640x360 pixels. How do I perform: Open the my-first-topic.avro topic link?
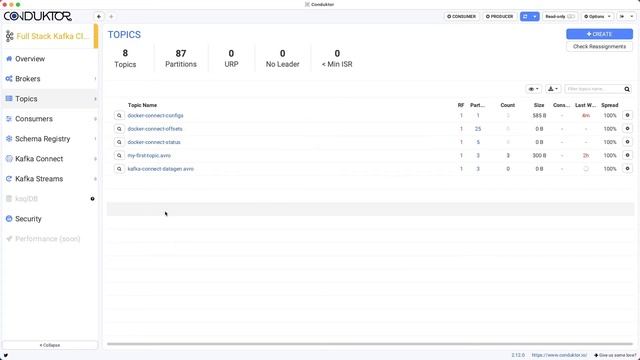[149, 156]
